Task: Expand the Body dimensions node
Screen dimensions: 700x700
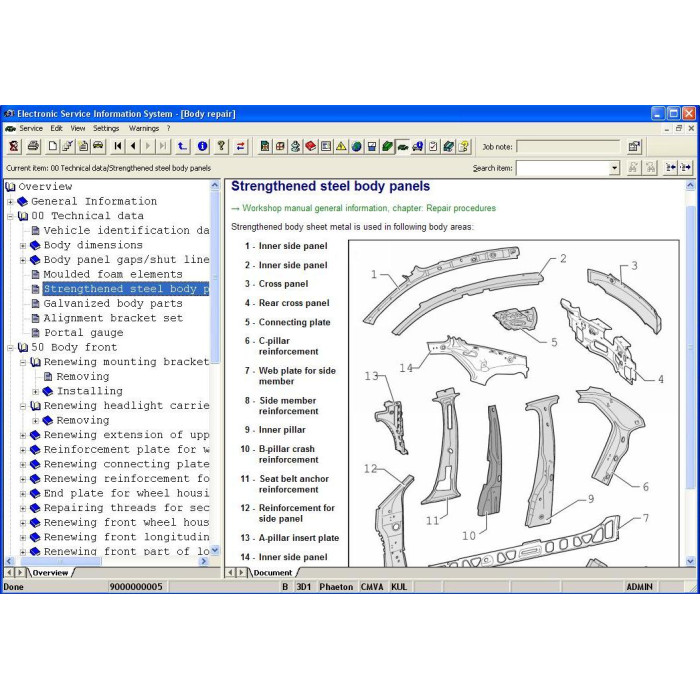Action: pyautogui.click(x=23, y=246)
